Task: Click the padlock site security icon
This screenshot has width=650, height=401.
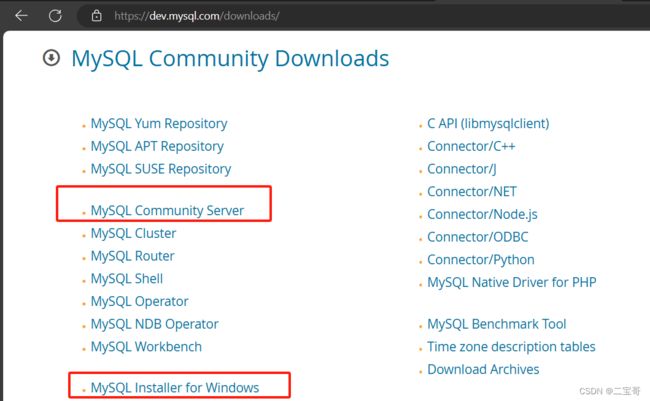Action: pos(96,16)
